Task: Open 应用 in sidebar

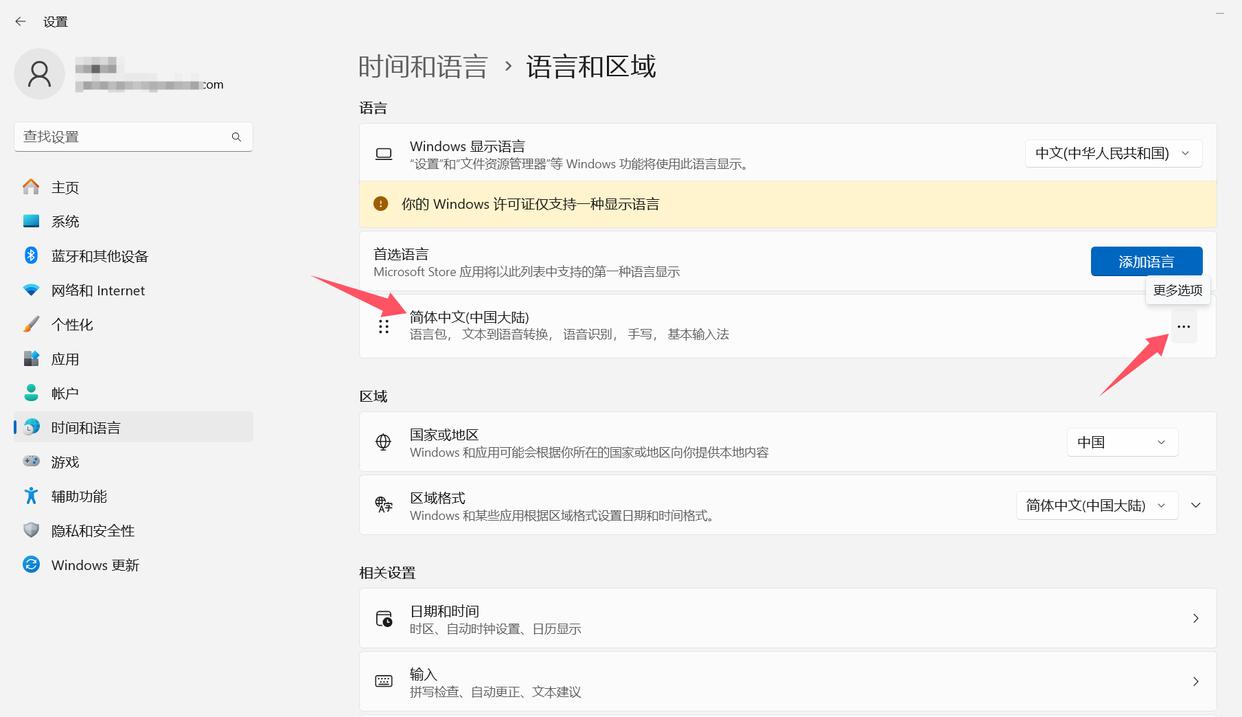Action: pyautogui.click(x=133, y=359)
